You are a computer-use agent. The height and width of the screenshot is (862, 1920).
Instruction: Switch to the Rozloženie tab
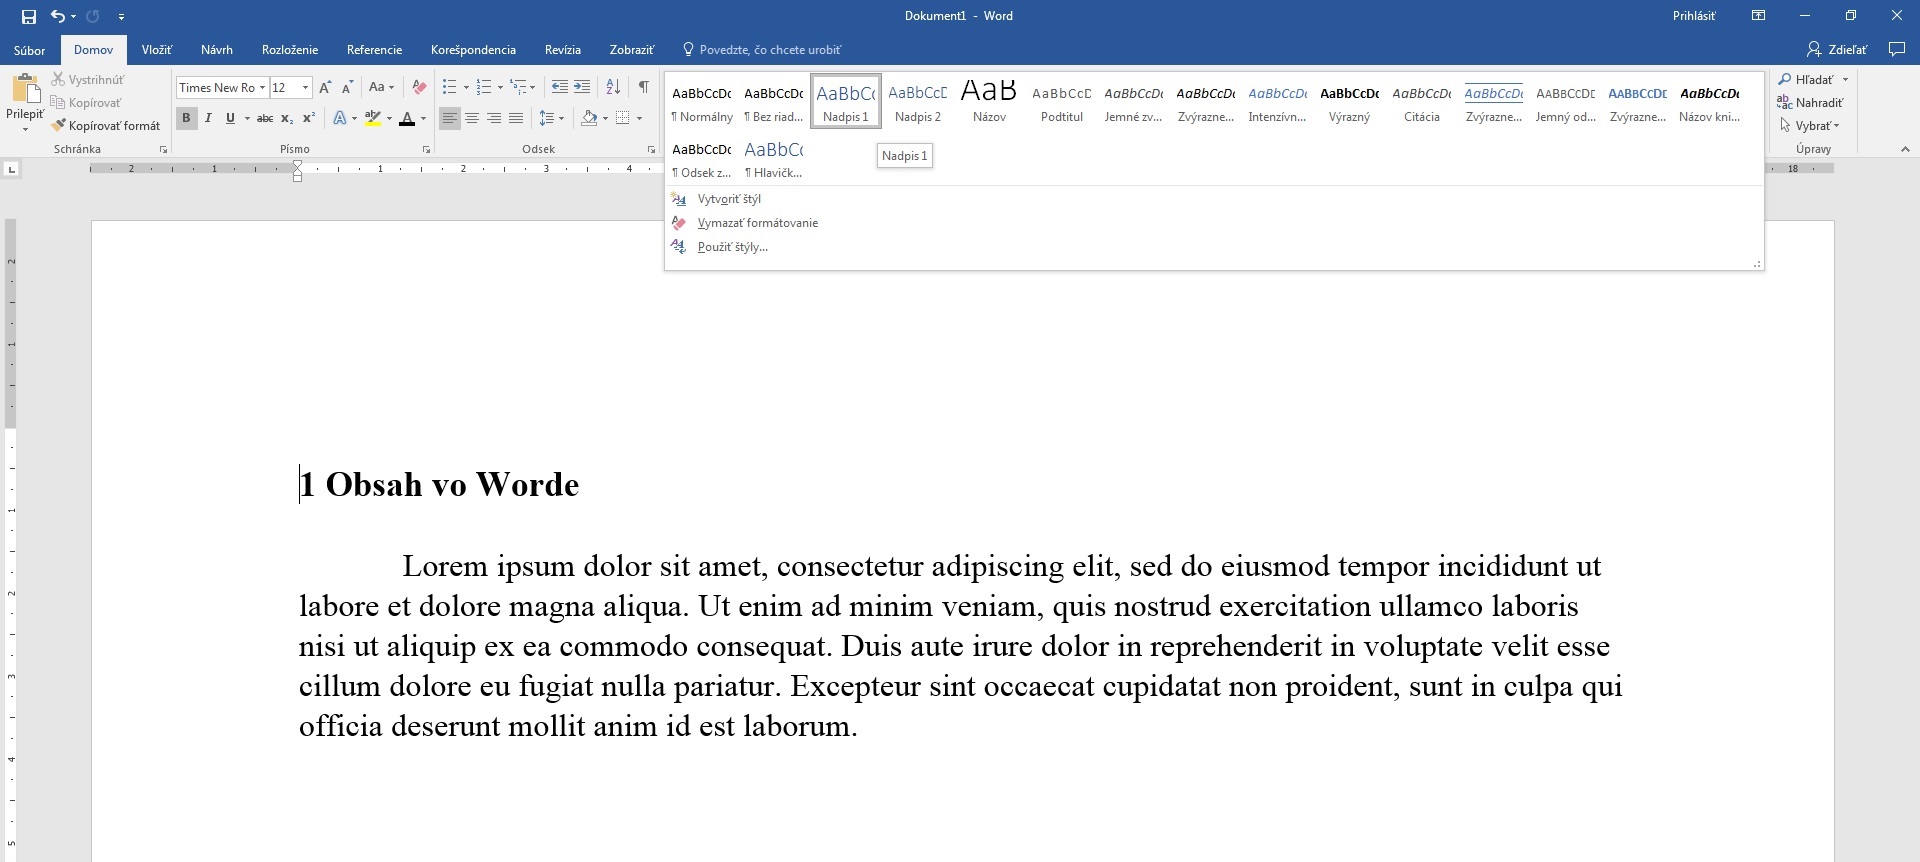(290, 50)
